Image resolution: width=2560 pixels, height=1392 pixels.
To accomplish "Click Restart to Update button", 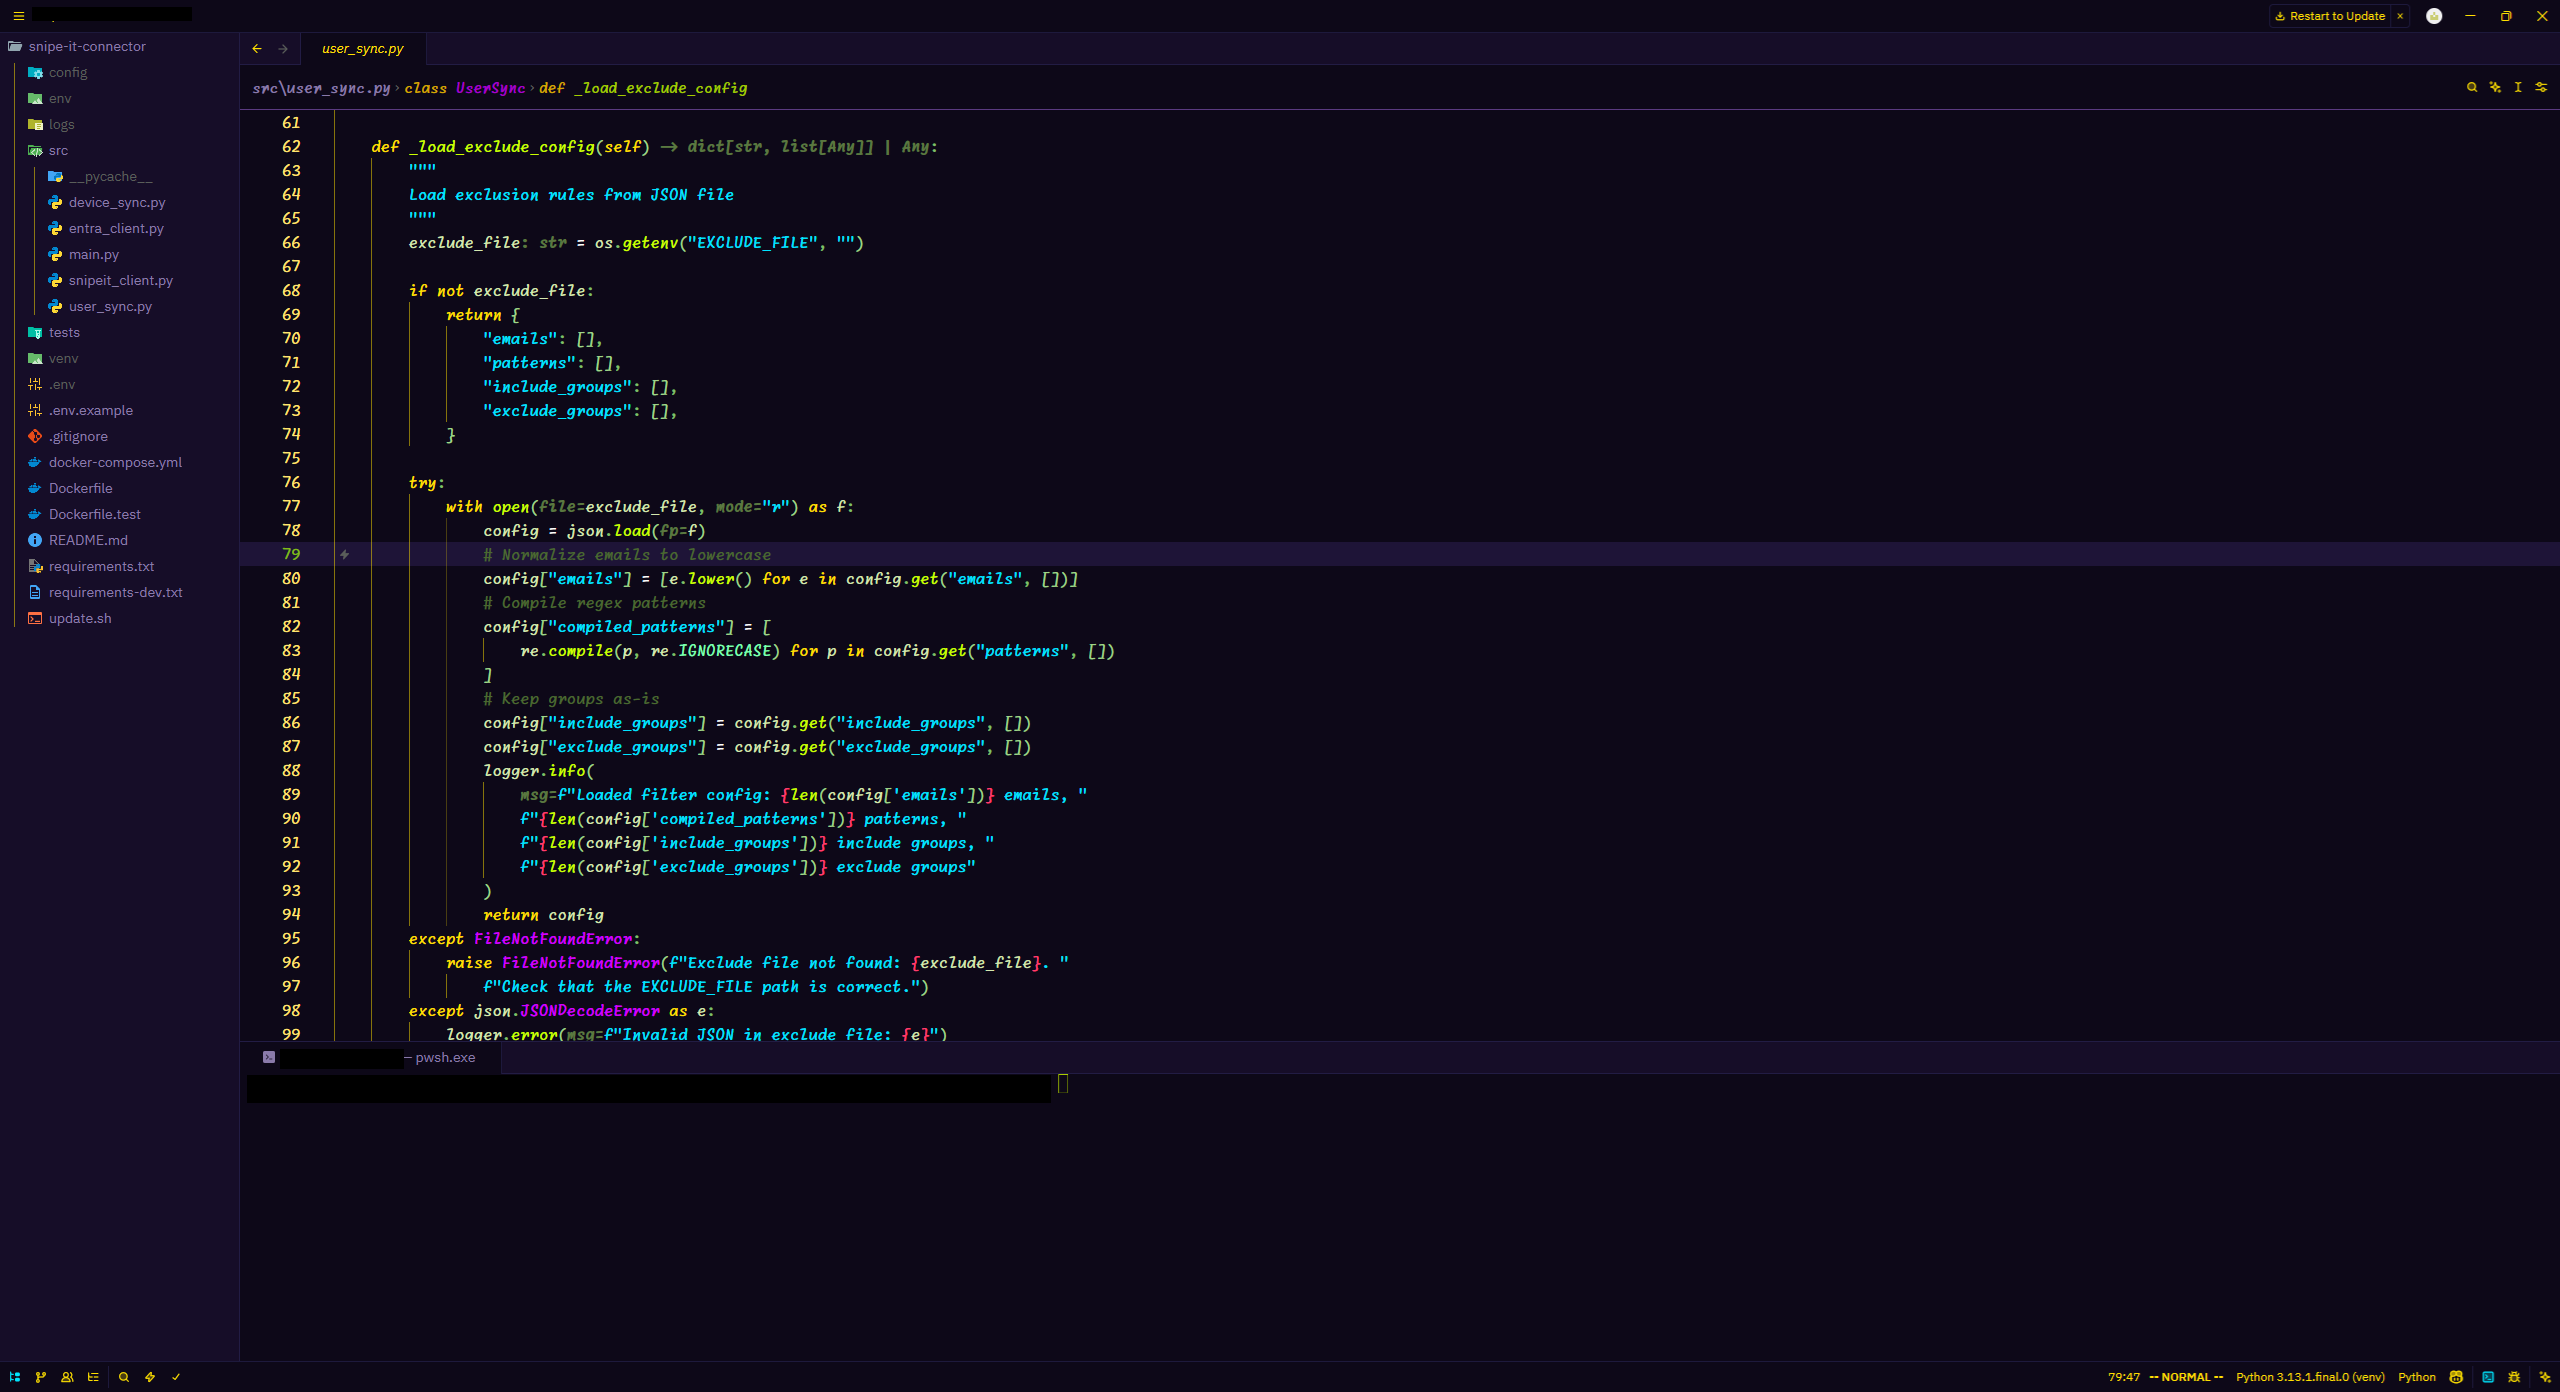I will 2330,16.
